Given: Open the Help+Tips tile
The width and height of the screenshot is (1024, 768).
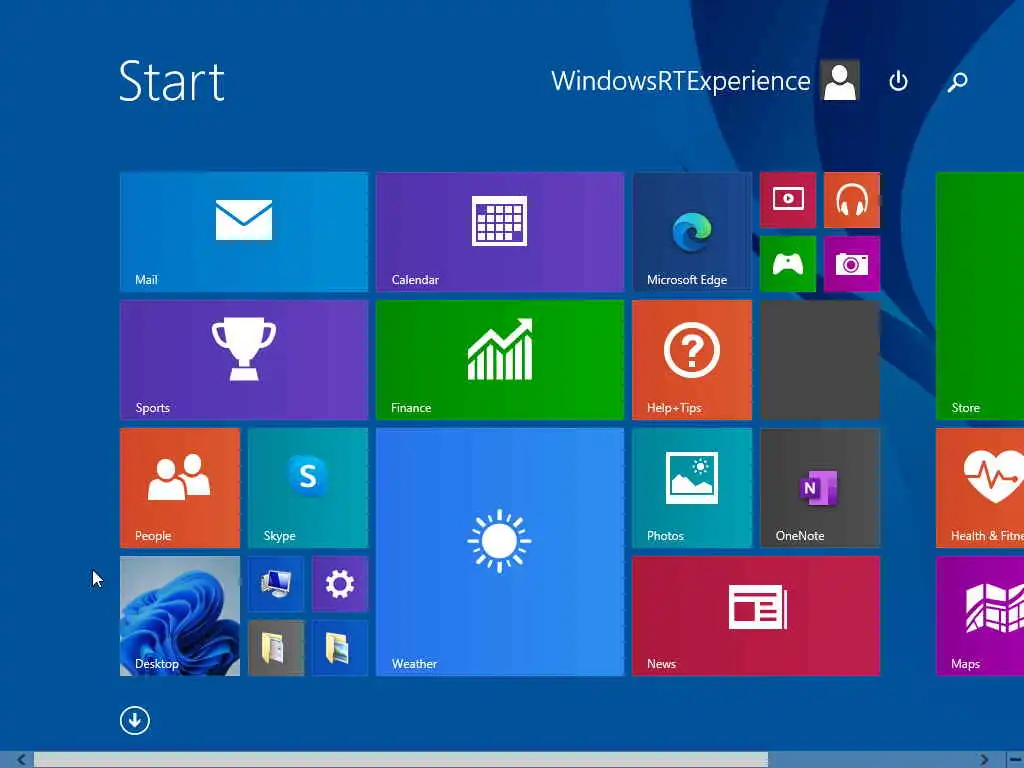Looking at the screenshot, I should [x=692, y=360].
